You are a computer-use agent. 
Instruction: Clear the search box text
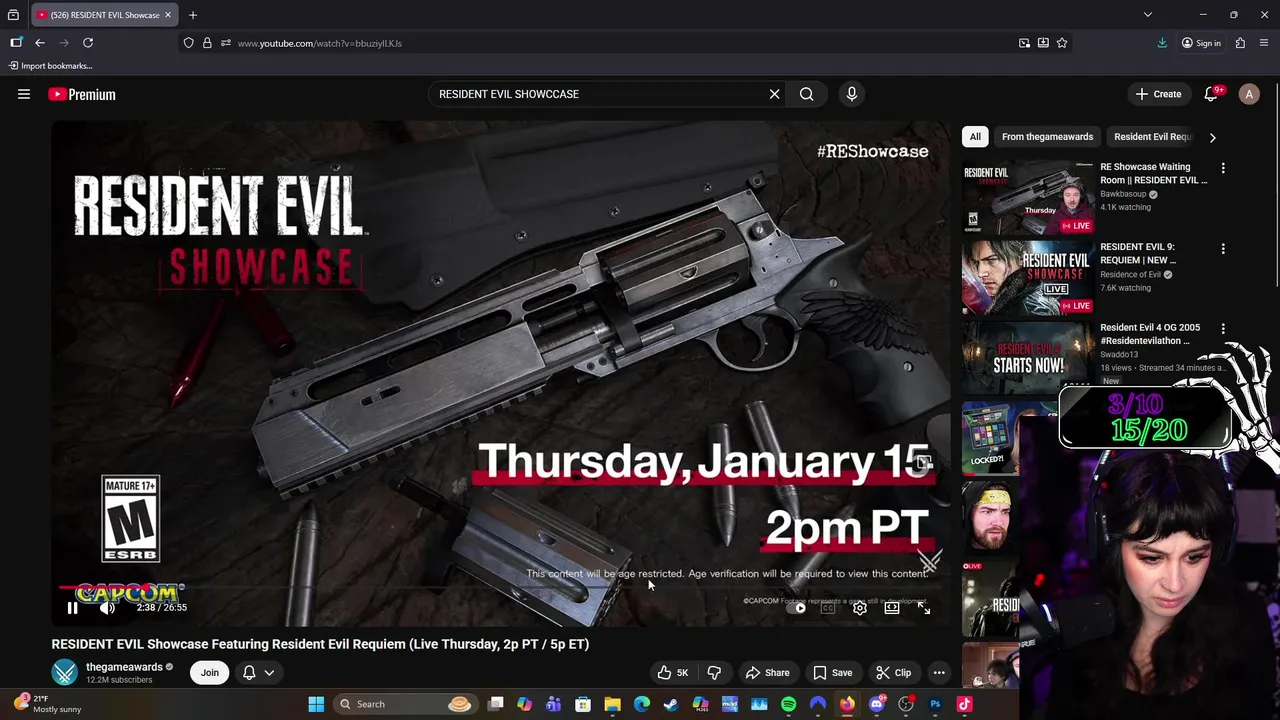pos(774,94)
